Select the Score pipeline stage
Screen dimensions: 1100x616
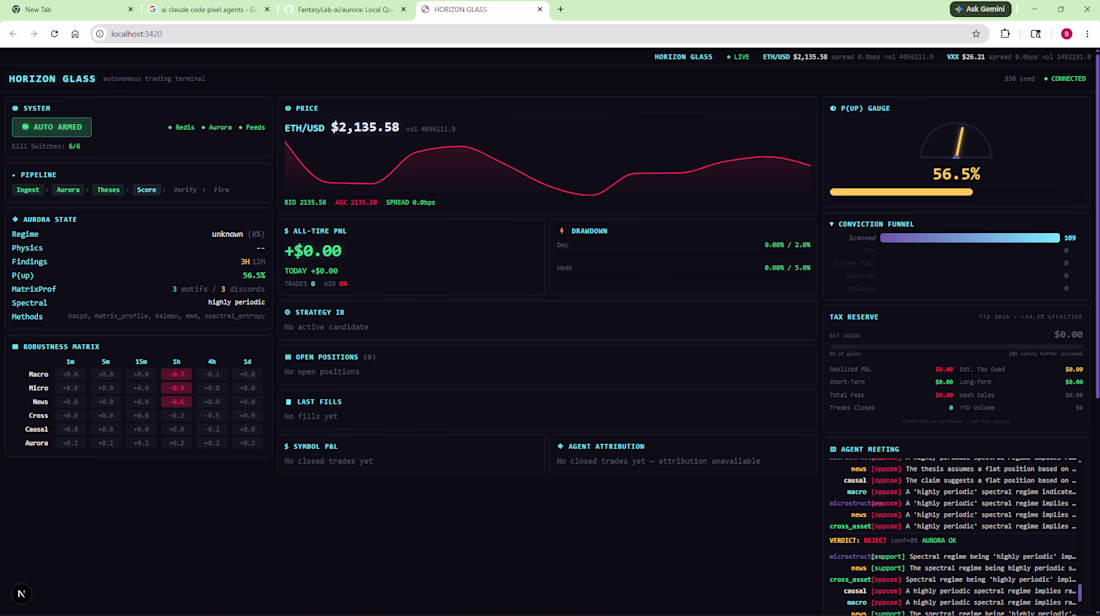147,189
